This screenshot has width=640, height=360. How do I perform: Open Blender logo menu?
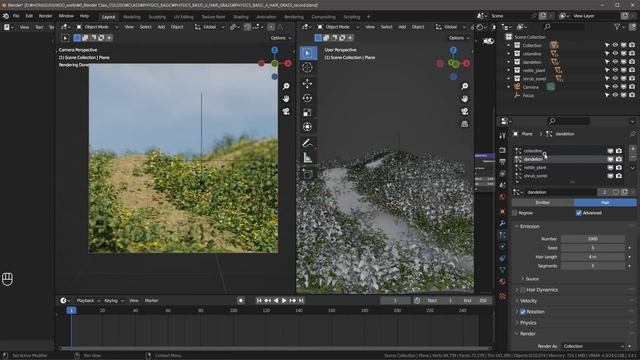[x=6, y=16]
